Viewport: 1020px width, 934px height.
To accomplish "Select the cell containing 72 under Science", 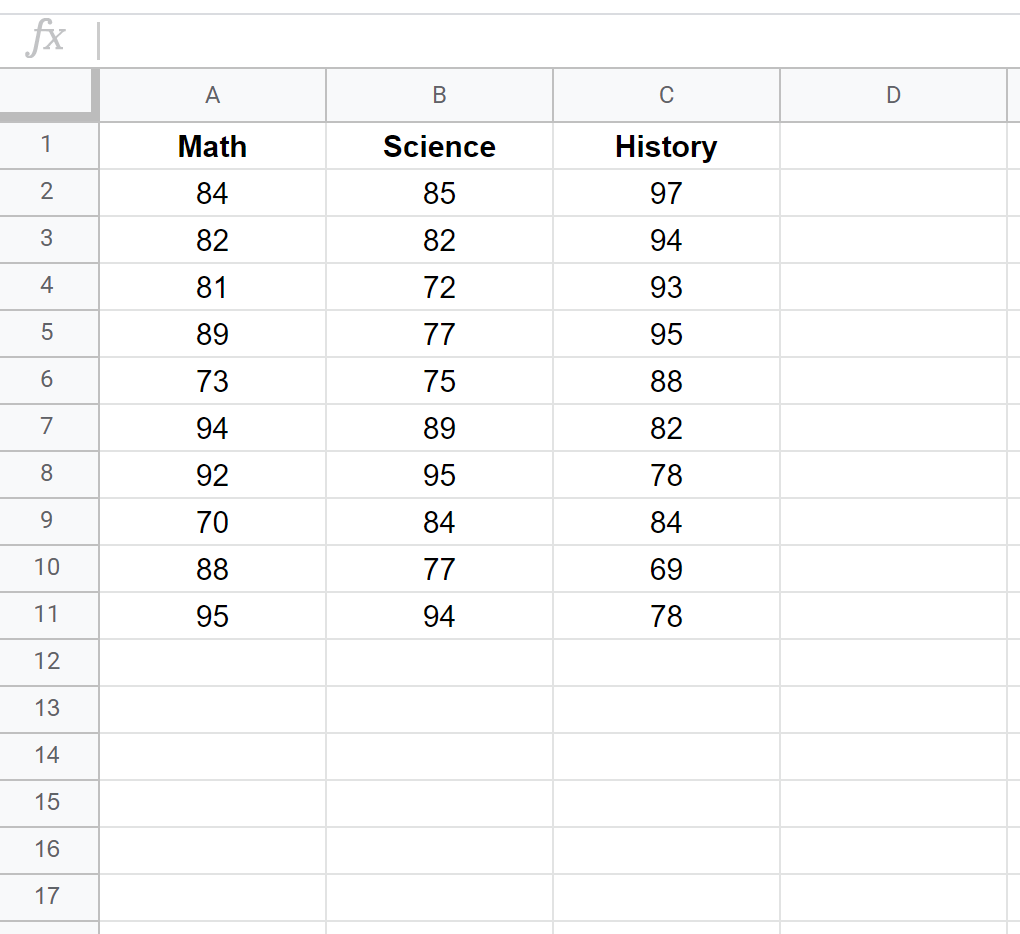I will coord(439,287).
